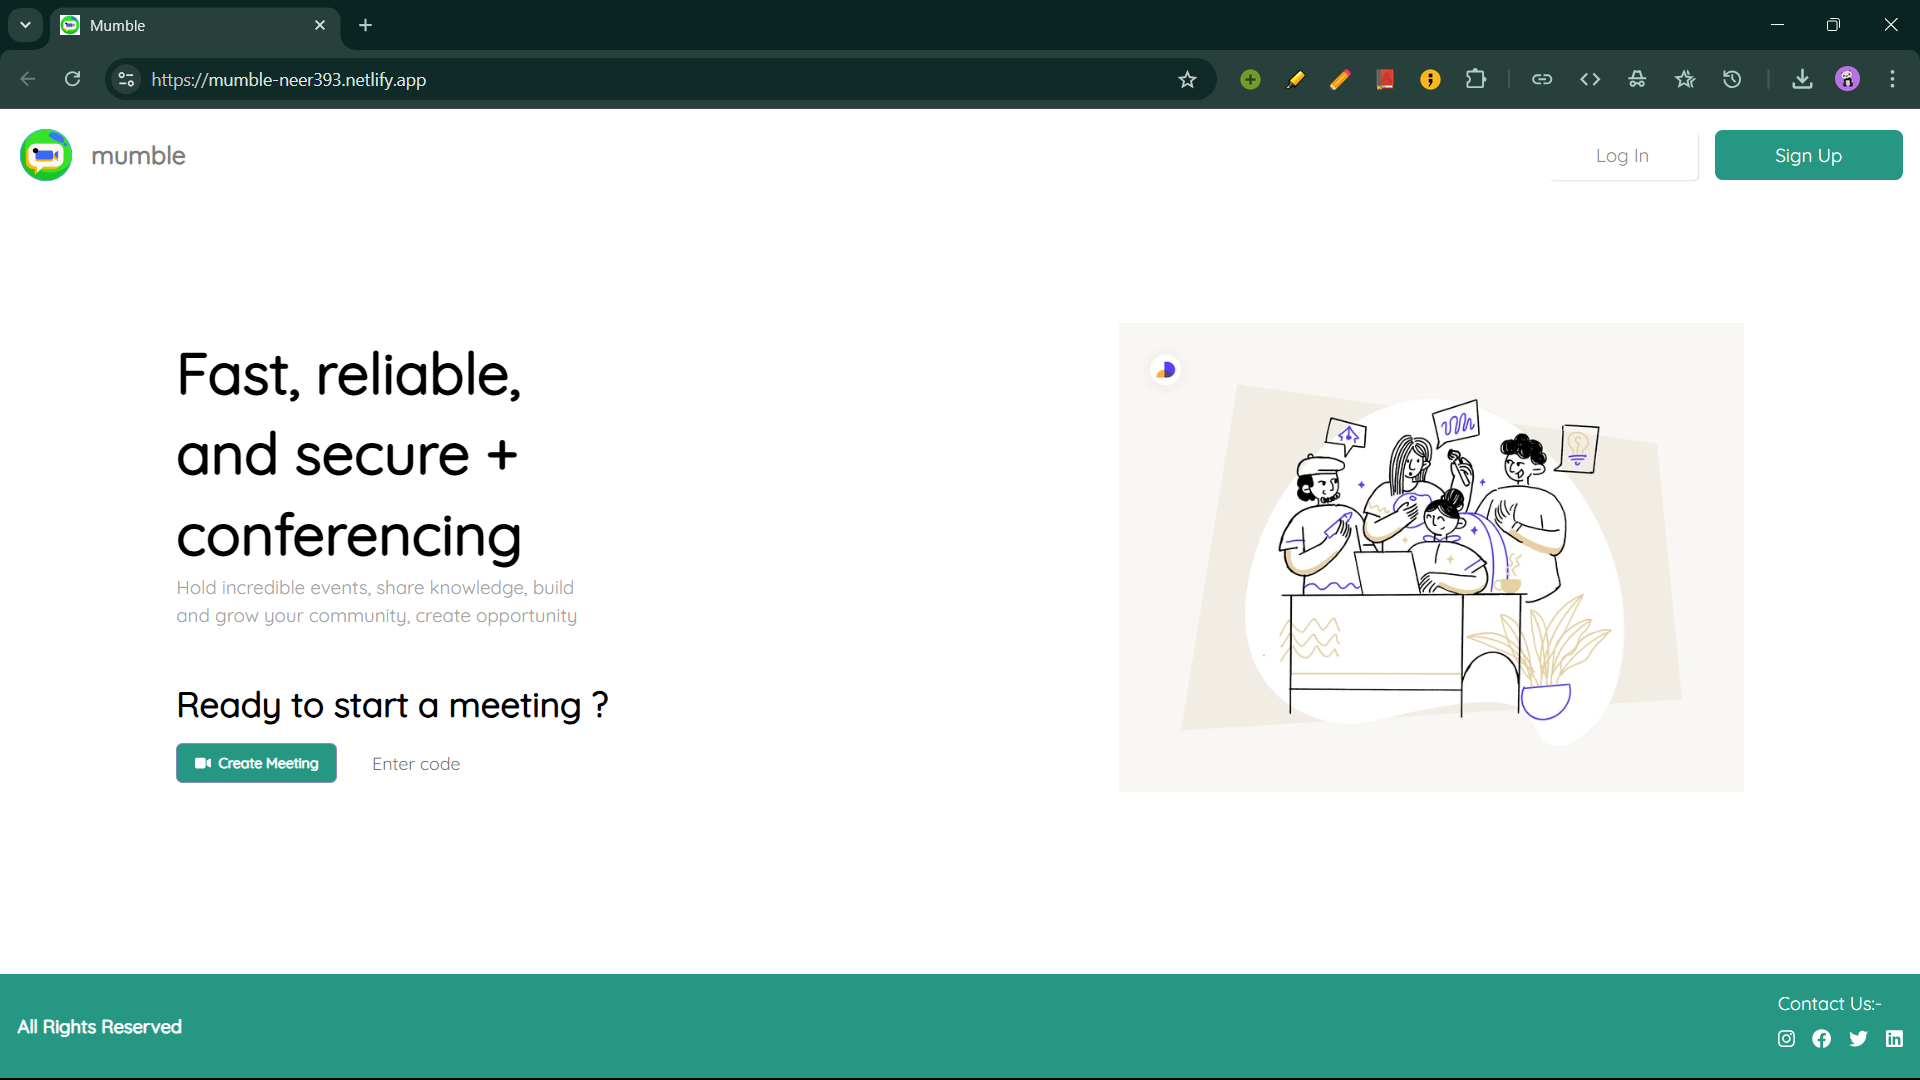1920x1080 pixels.
Task: Open the browsing history icon
Action: click(x=1732, y=79)
